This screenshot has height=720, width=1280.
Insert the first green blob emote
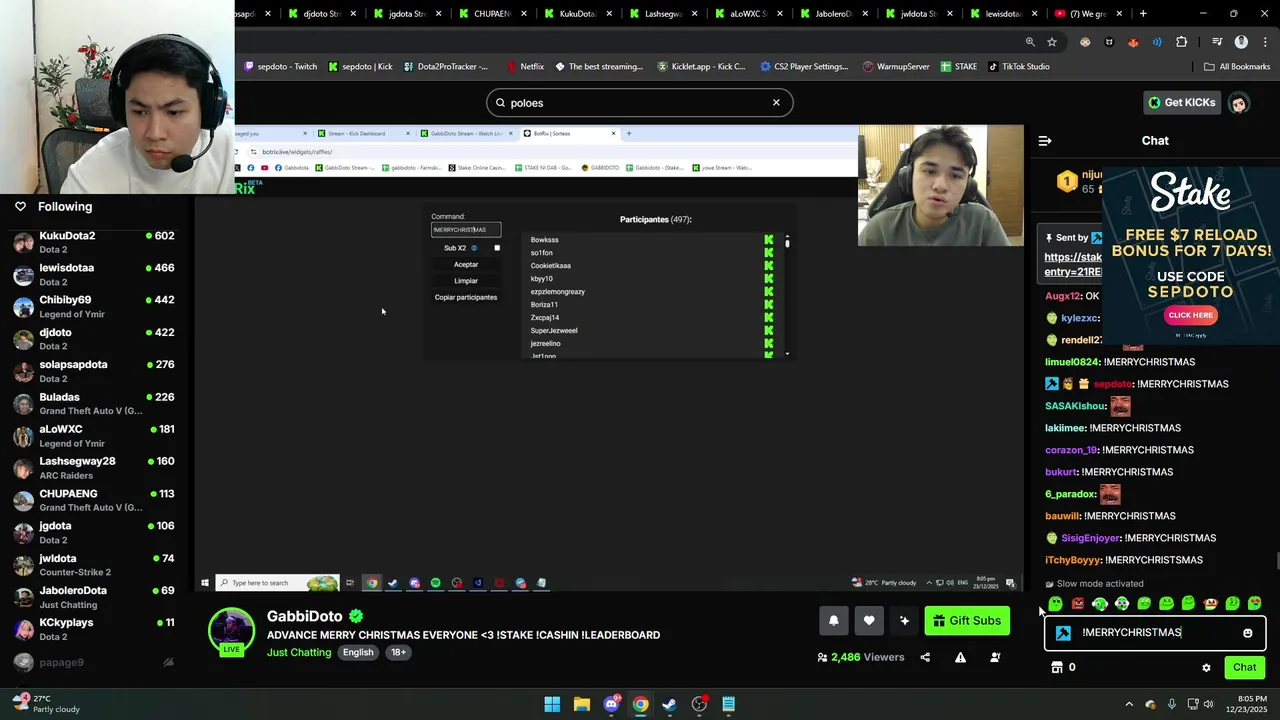pos(1055,603)
